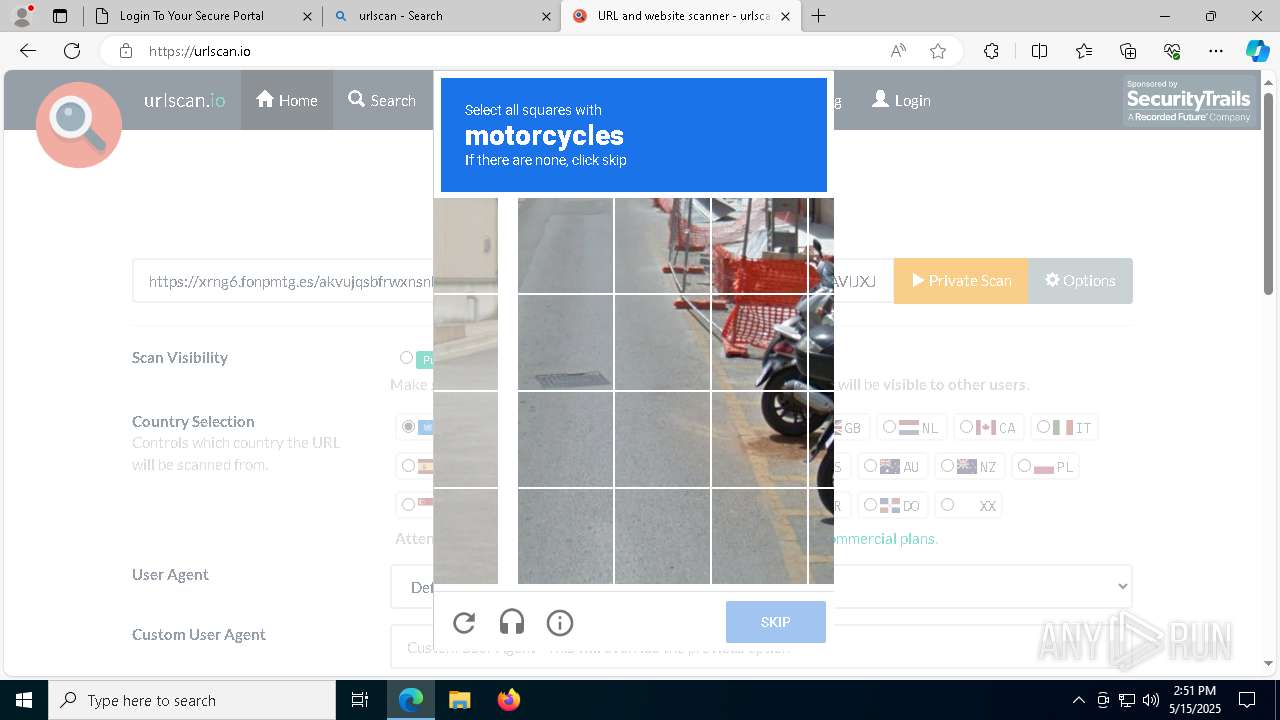
Task: Start a Private Scan
Action: coord(961,281)
